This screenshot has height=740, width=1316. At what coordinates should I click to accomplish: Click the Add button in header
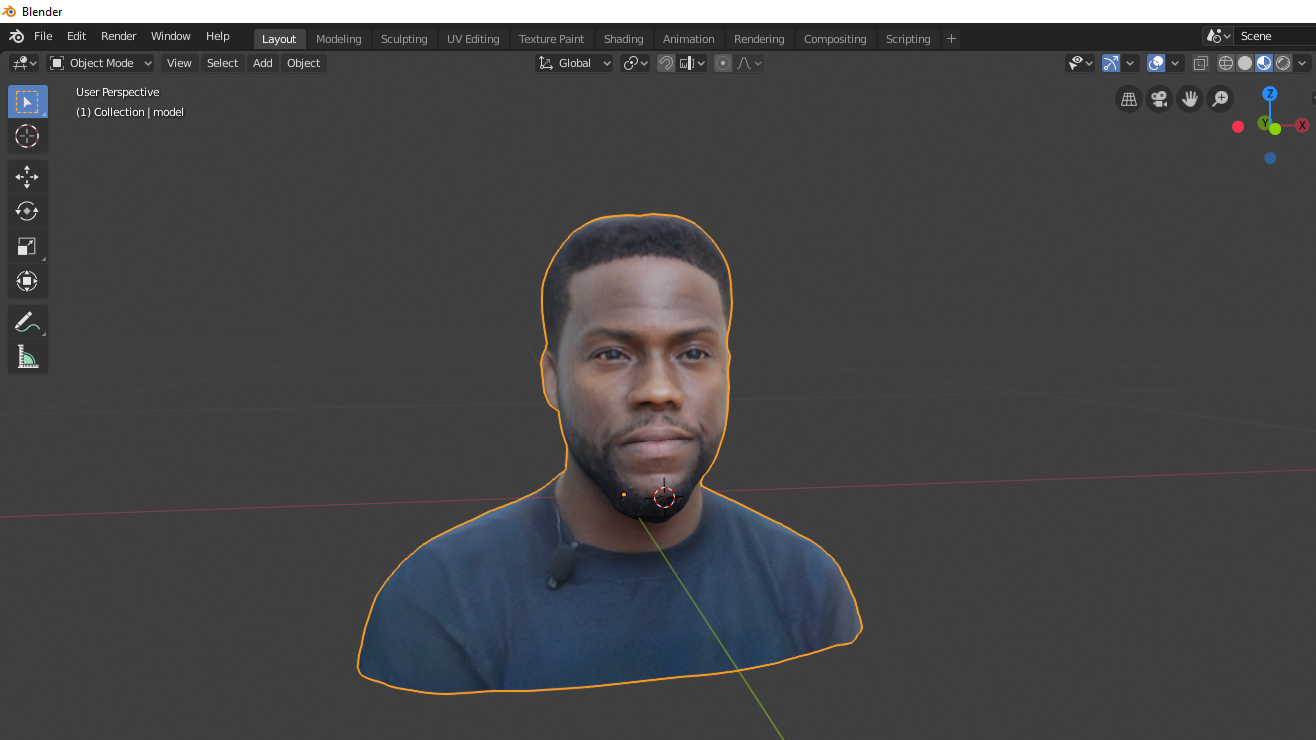click(x=262, y=63)
